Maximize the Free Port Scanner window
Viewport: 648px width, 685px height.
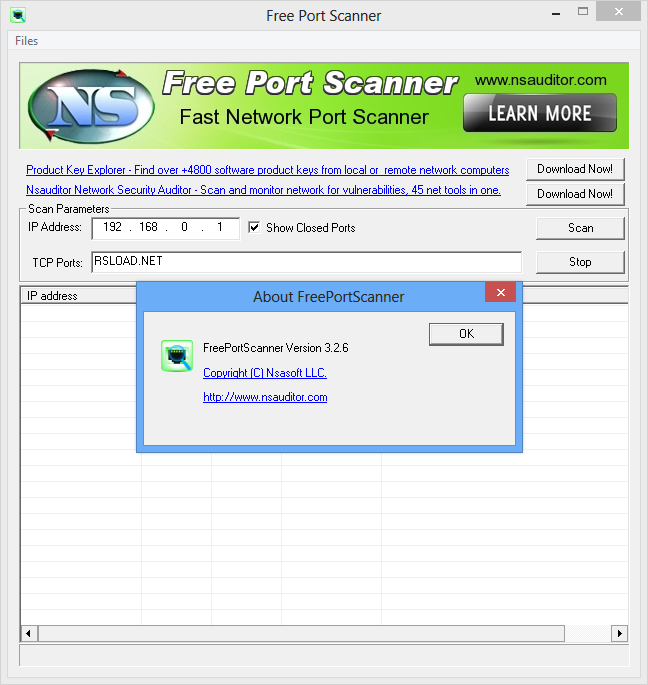click(583, 12)
